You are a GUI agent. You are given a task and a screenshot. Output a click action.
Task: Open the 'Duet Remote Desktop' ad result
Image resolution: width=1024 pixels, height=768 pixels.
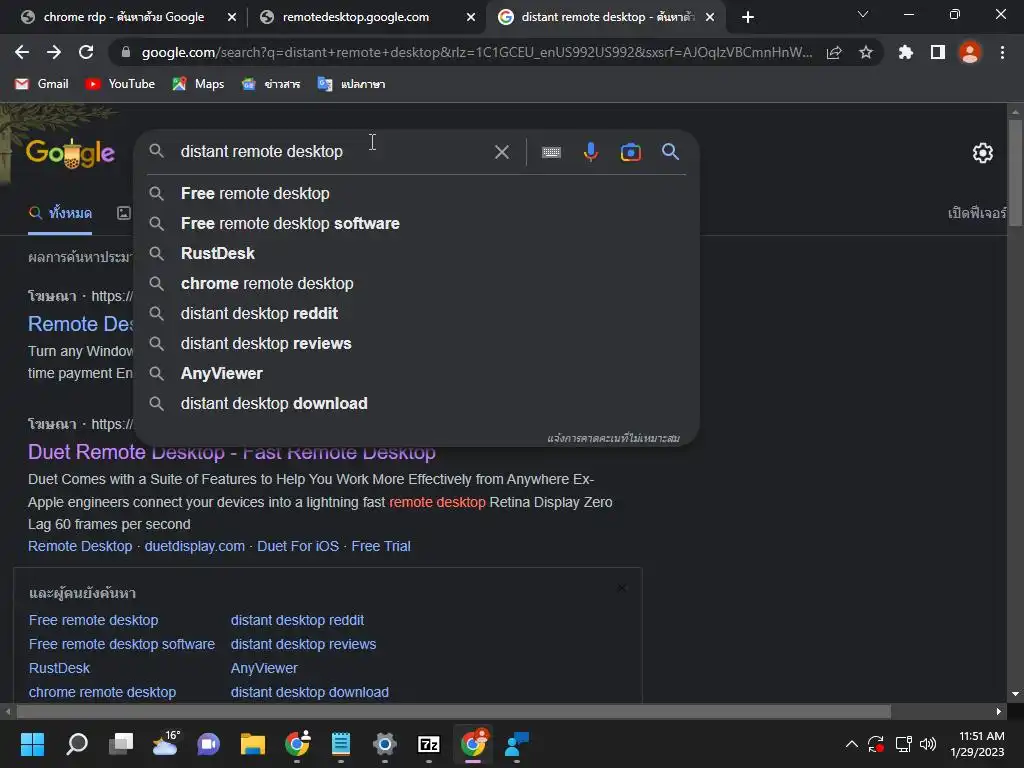click(231, 452)
